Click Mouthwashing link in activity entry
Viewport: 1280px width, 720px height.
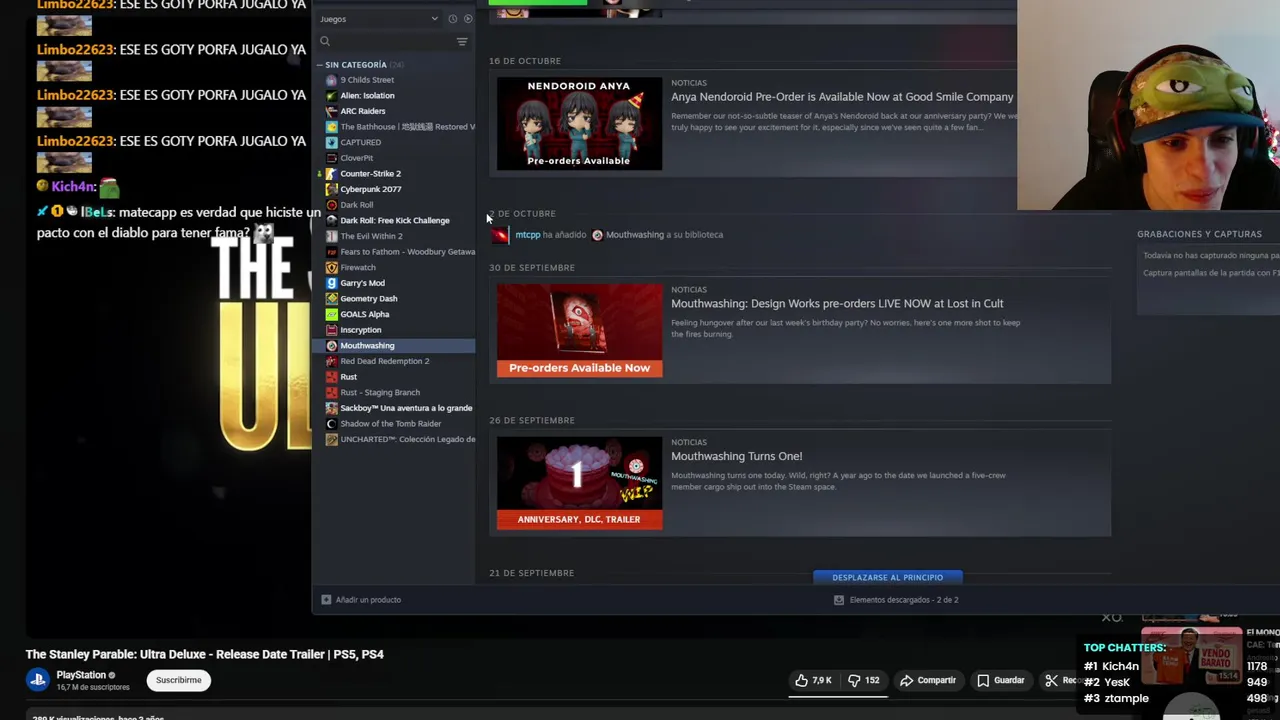click(634, 235)
